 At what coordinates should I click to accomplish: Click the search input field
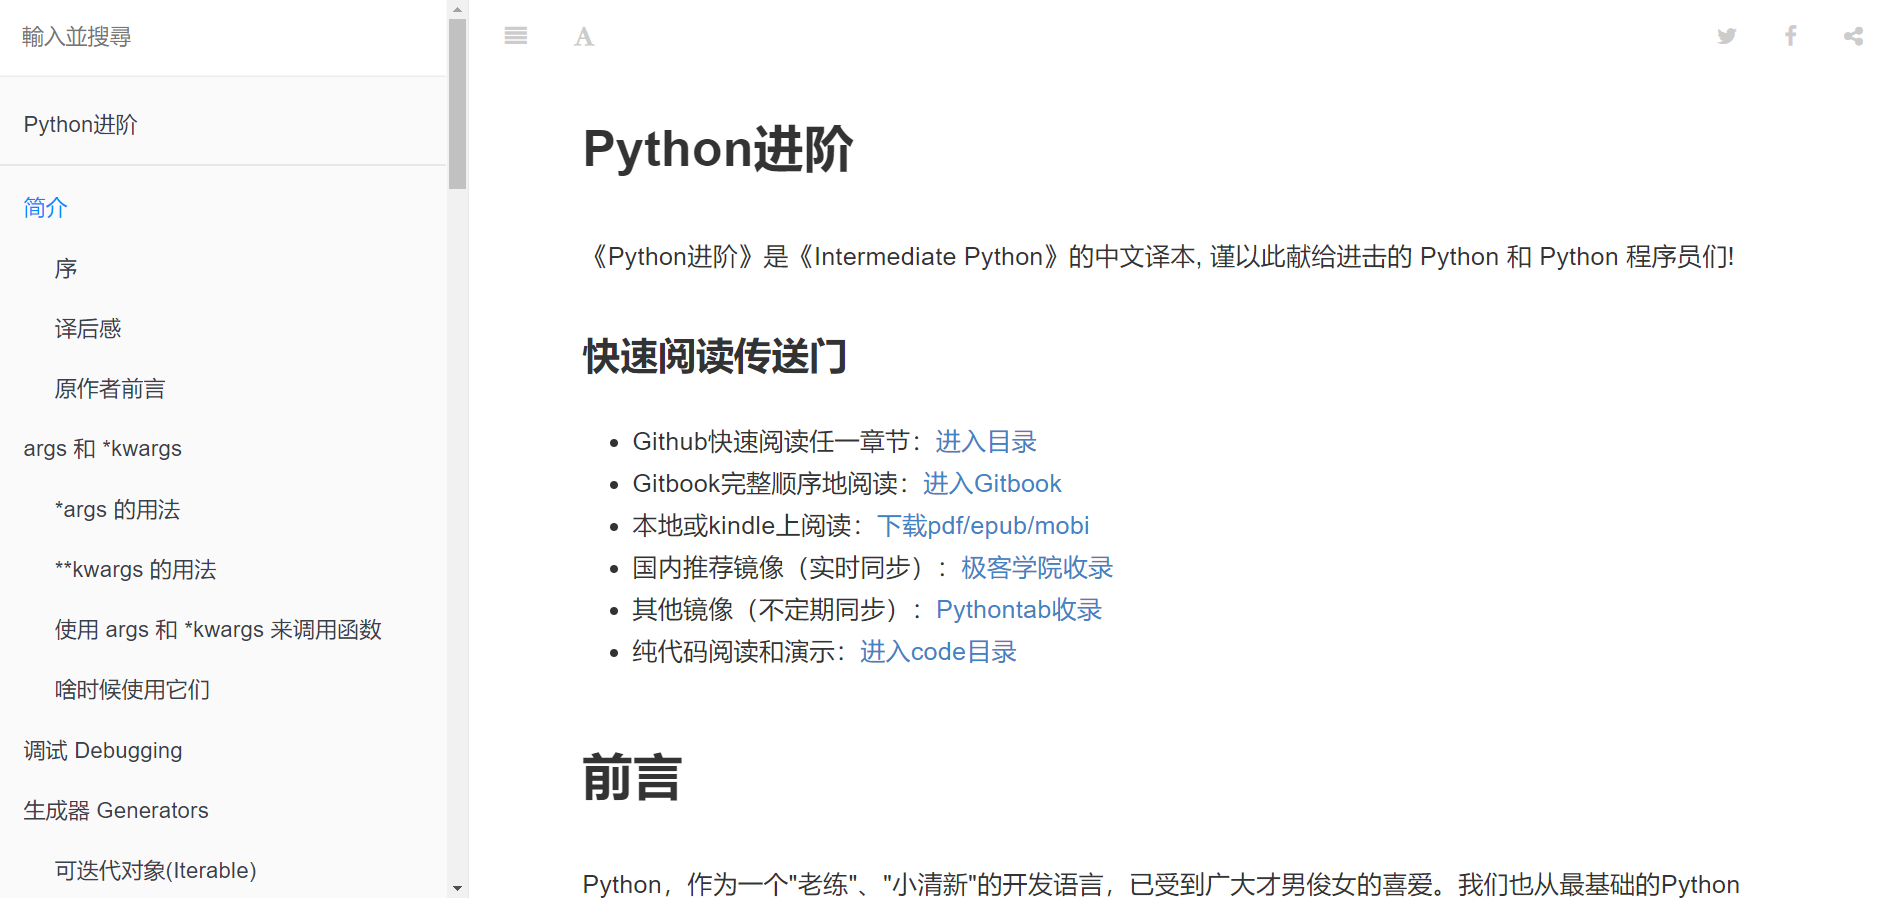[x=223, y=37]
